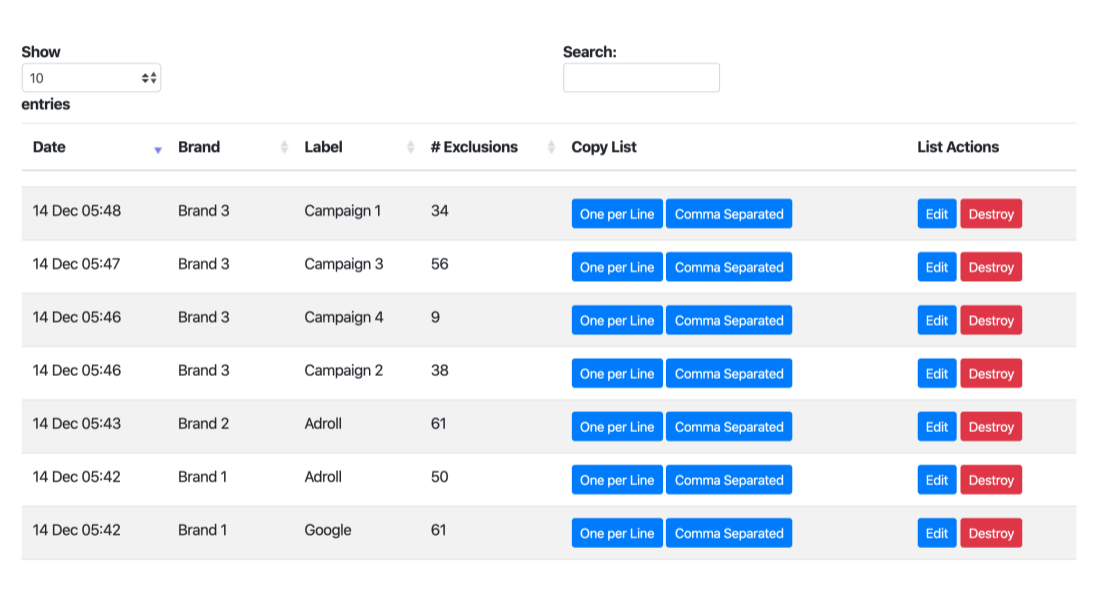1100x600 pixels.
Task: Copy Campaign 4 list One per Line
Action: [617, 320]
